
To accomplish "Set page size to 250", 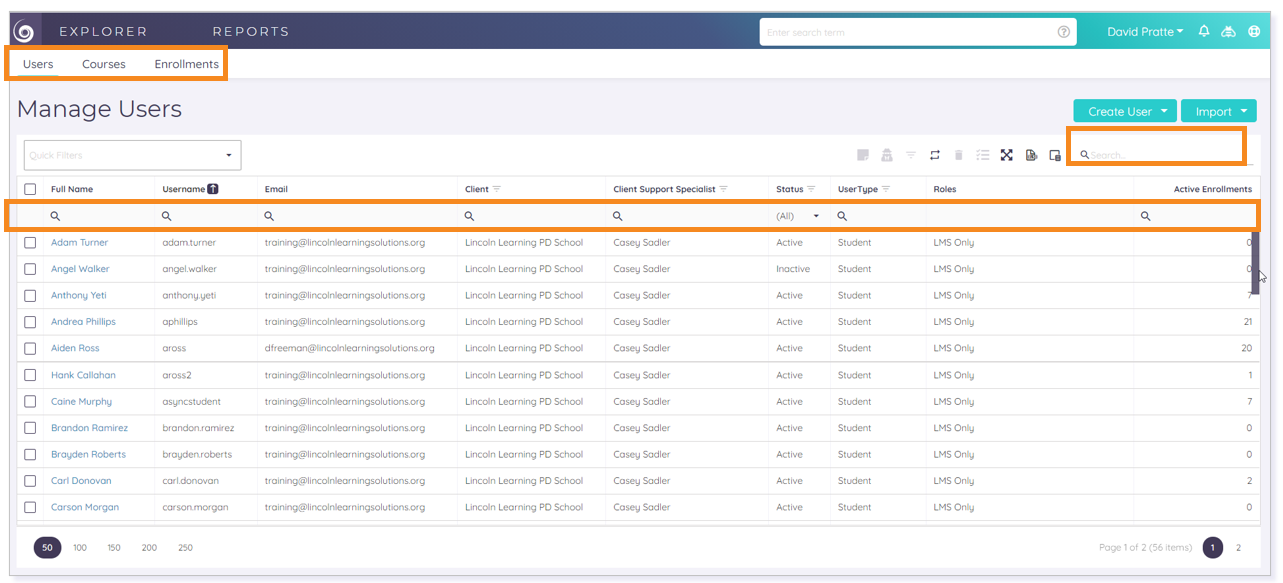I will (x=185, y=548).
